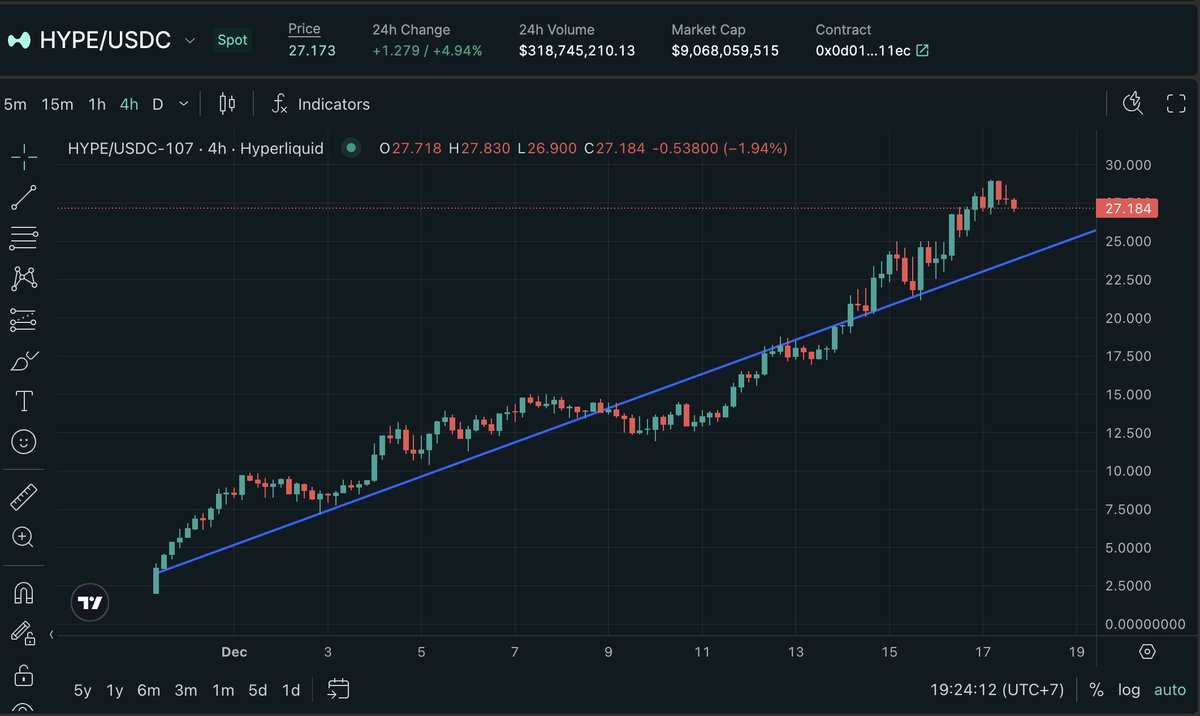The image size is (1200, 716).
Task: Click the Market Cap value $9,068,059,515
Action: click(x=725, y=50)
